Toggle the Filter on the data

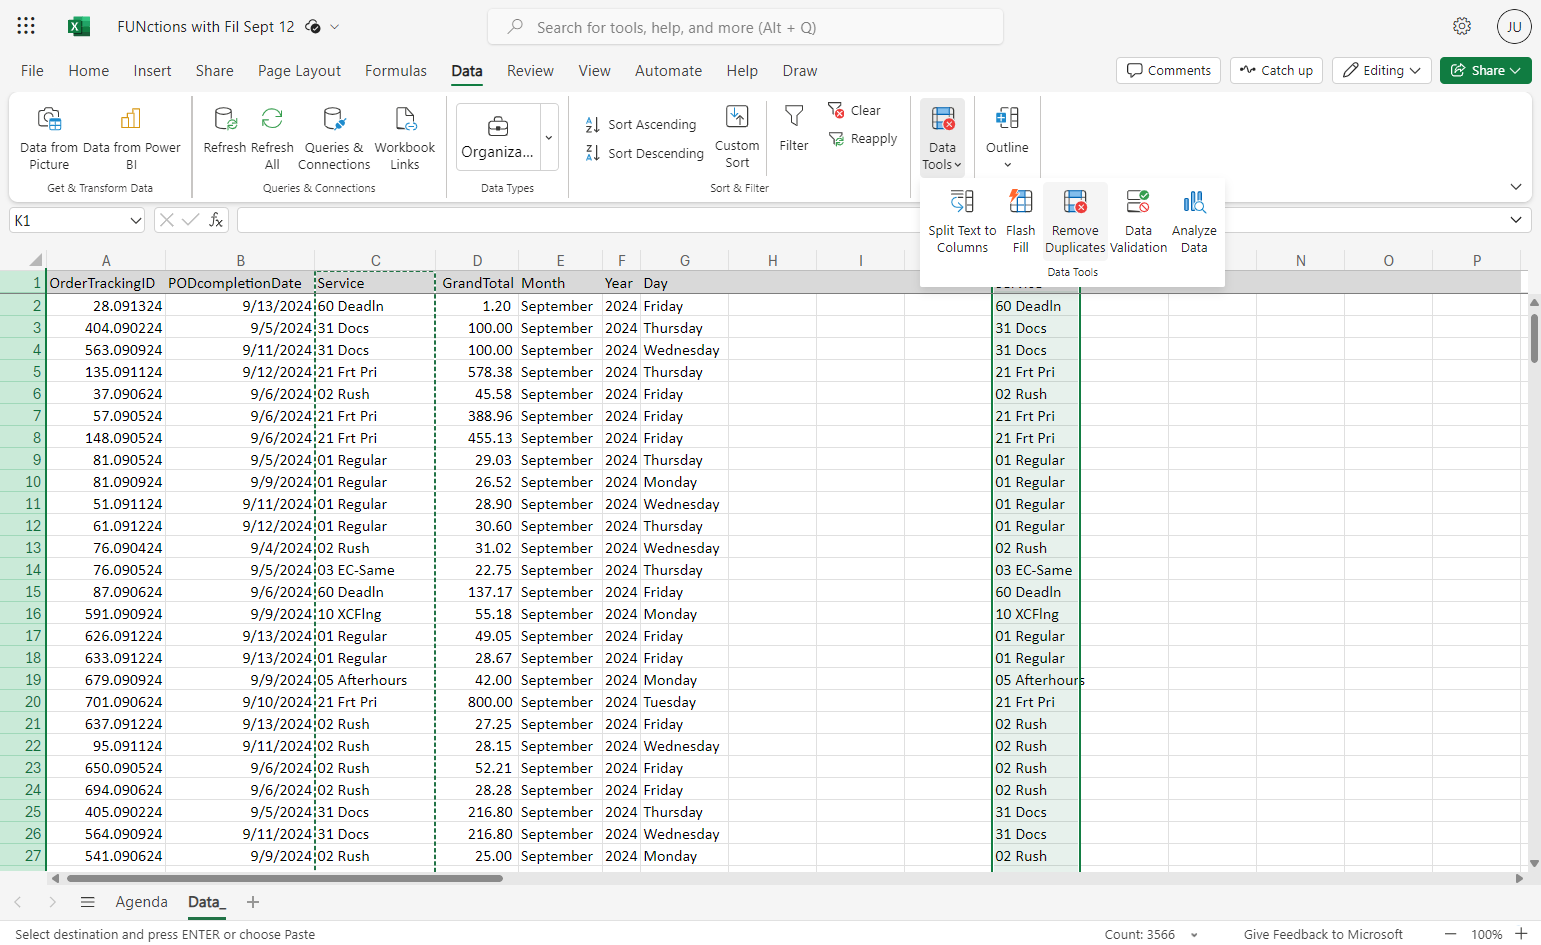pyautogui.click(x=794, y=130)
